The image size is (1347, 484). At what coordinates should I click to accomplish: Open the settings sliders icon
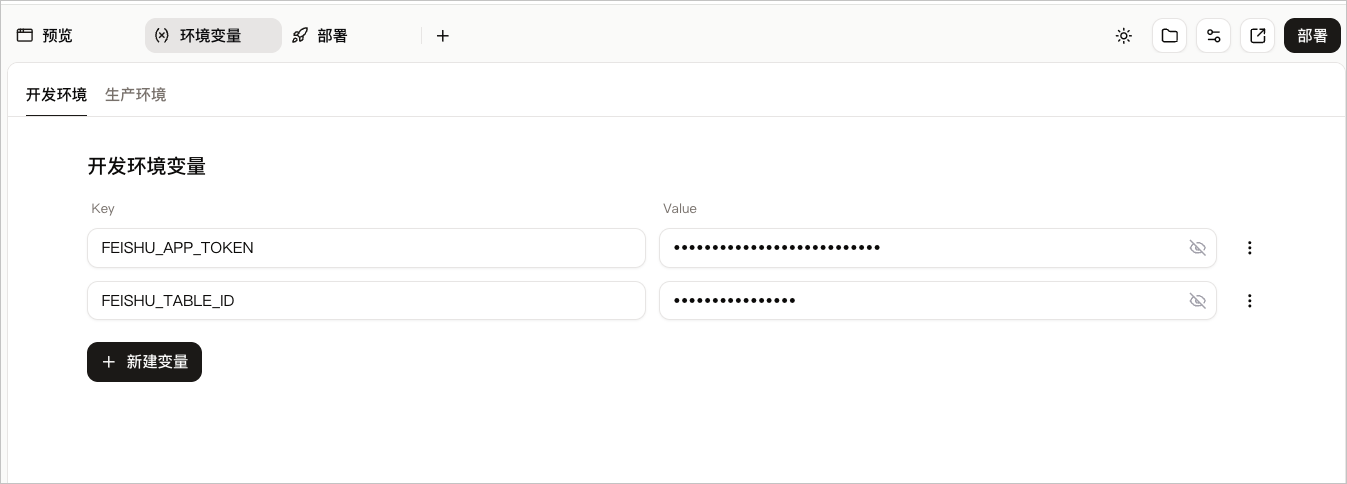[1213, 36]
